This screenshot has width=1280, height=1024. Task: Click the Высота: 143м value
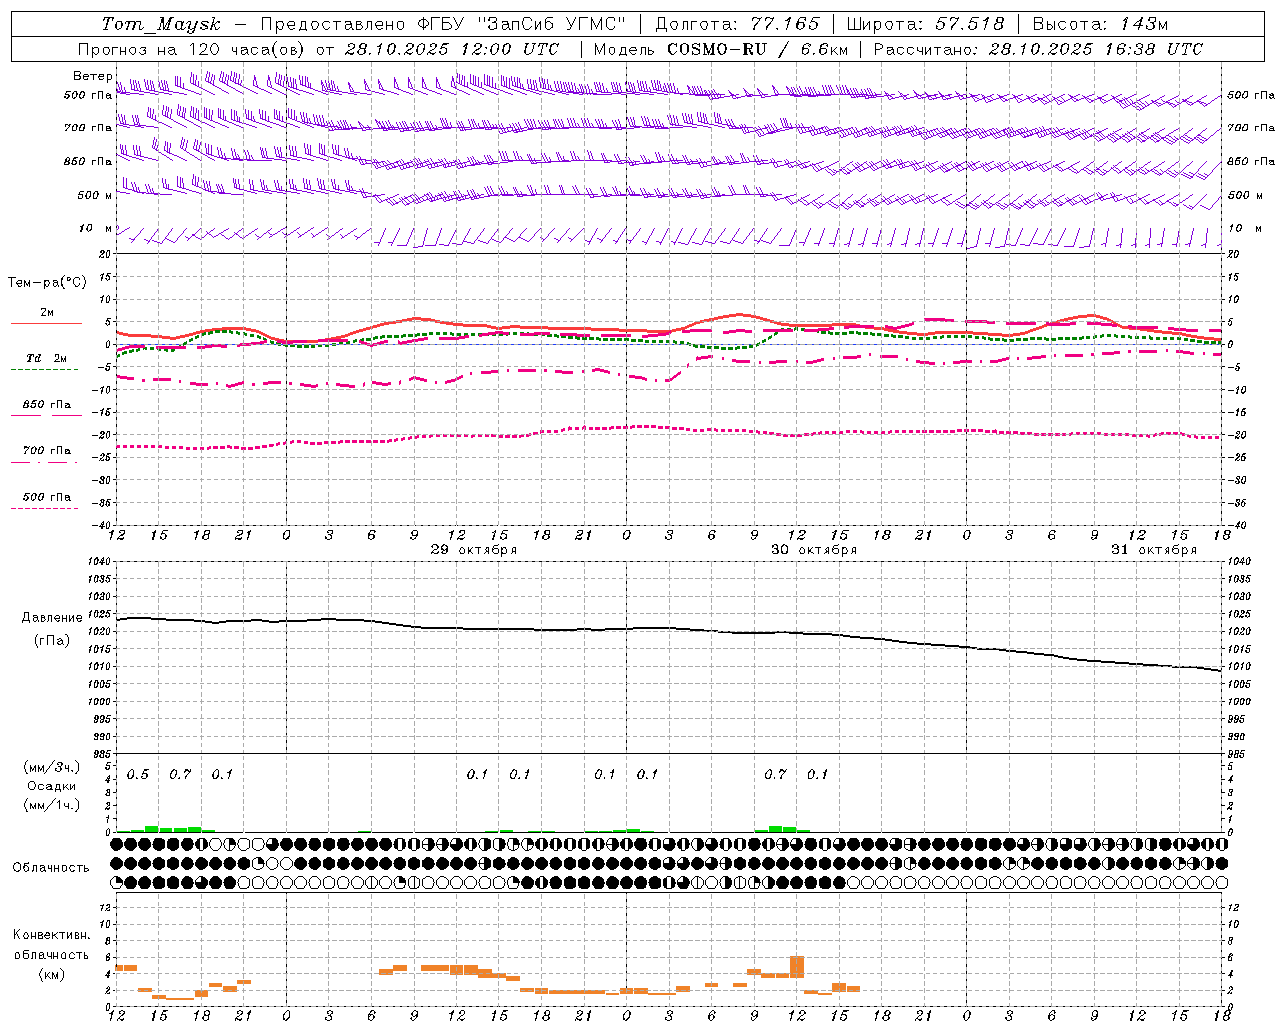(x=1100, y=24)
